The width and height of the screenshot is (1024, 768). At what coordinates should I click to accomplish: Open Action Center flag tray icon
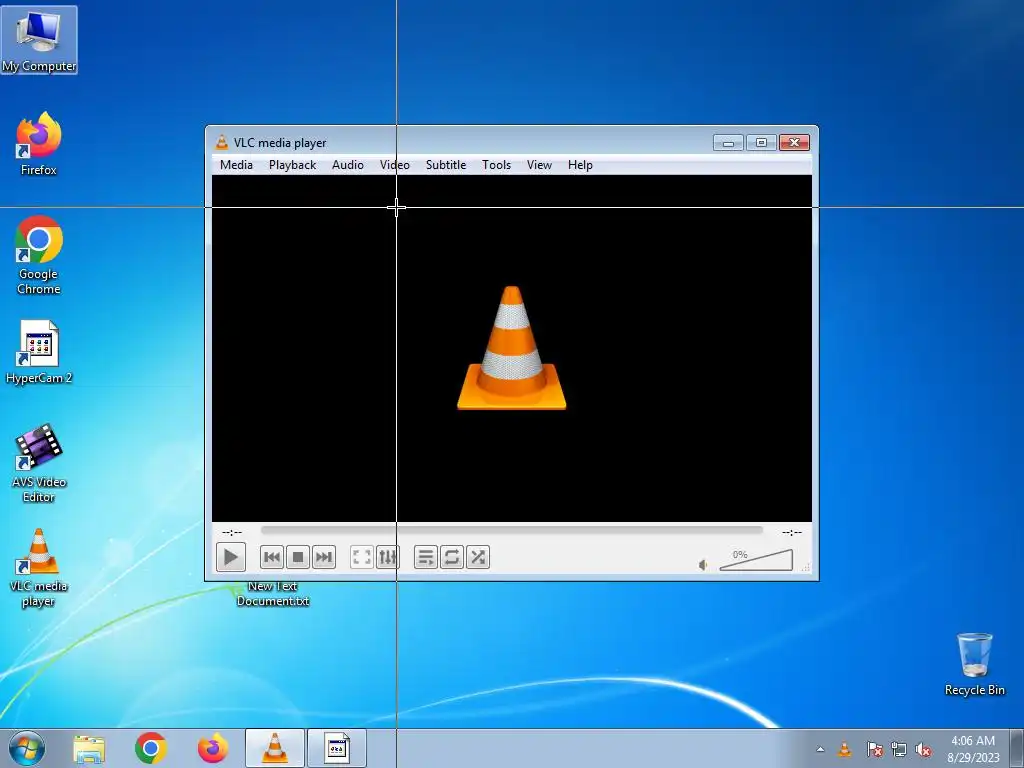(x=874, y=750)
